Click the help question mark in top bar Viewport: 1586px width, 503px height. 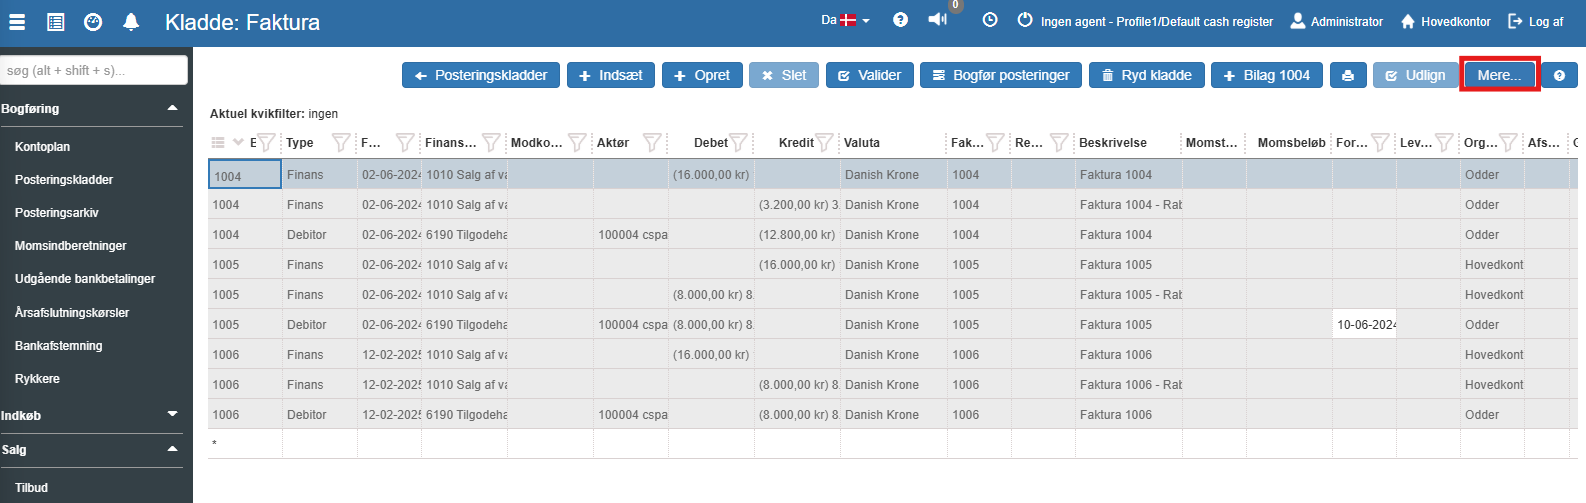pyautogui.click(x=900, y=20)
